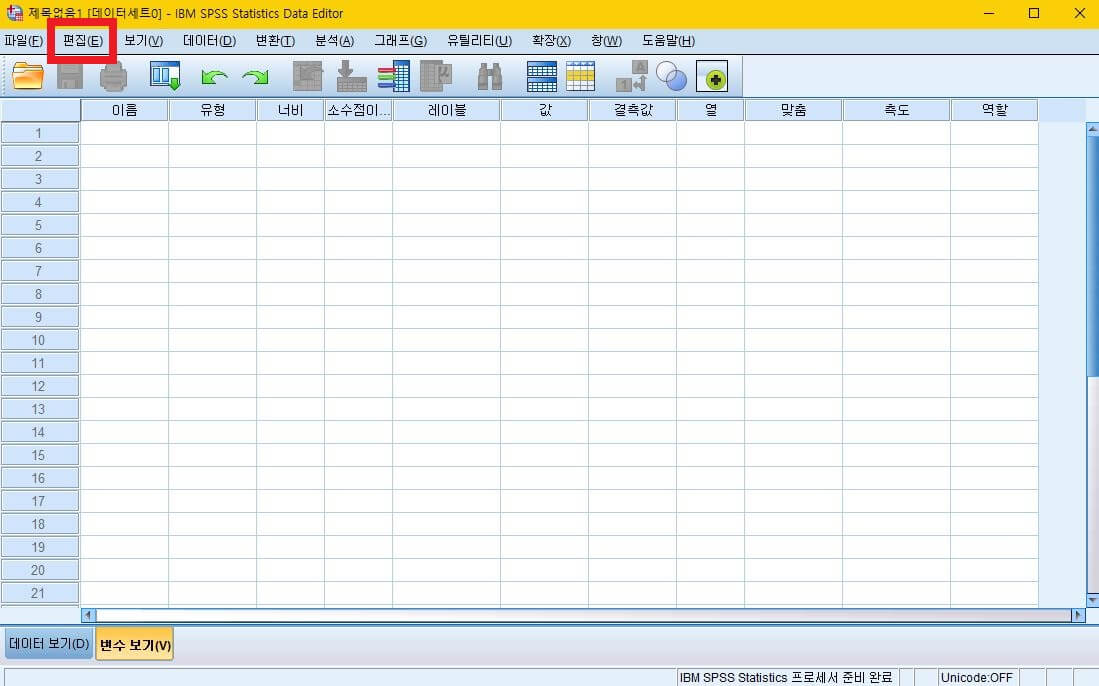Switch to the 데이터 보기(D) tab
1099x686 pixels.
pos(47,645)
